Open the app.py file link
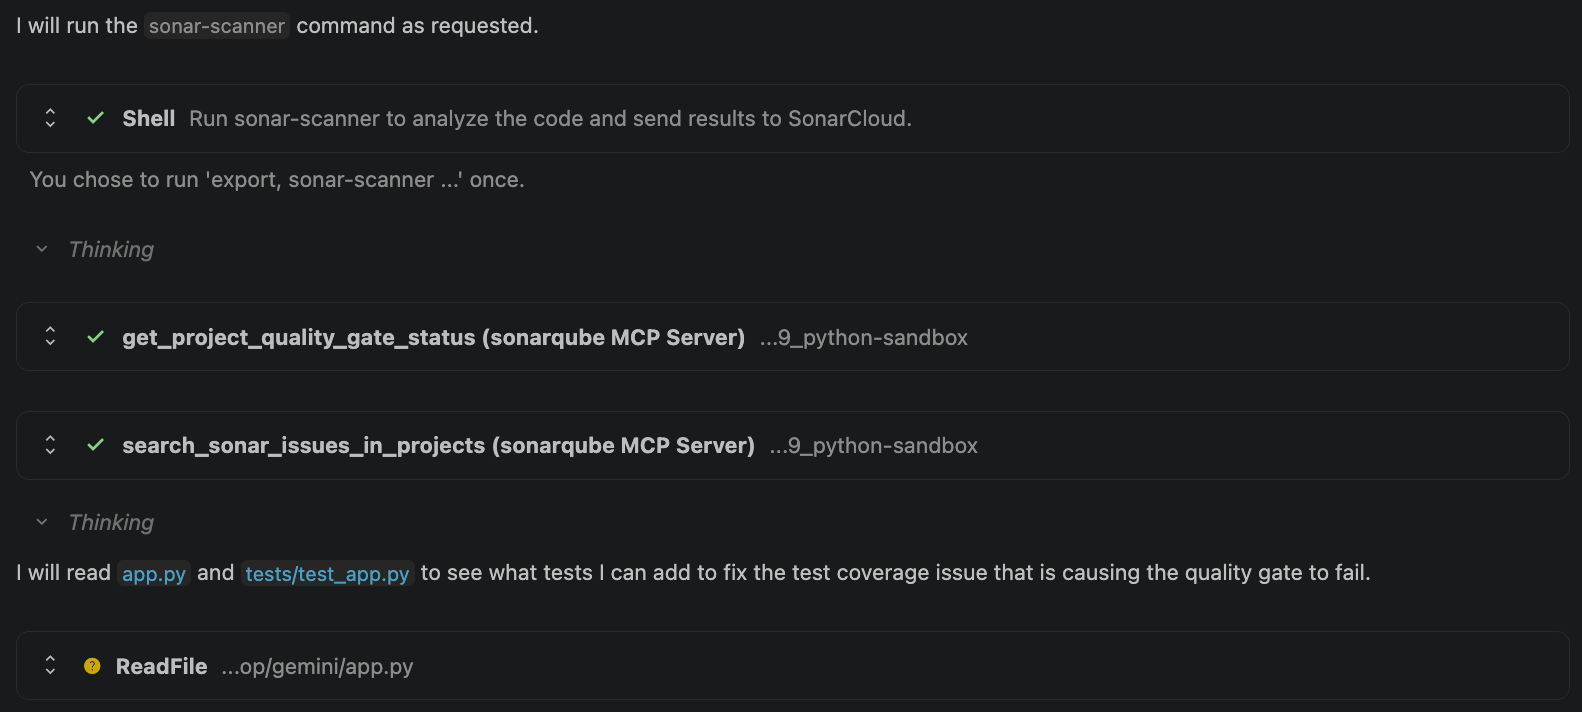 154,574
